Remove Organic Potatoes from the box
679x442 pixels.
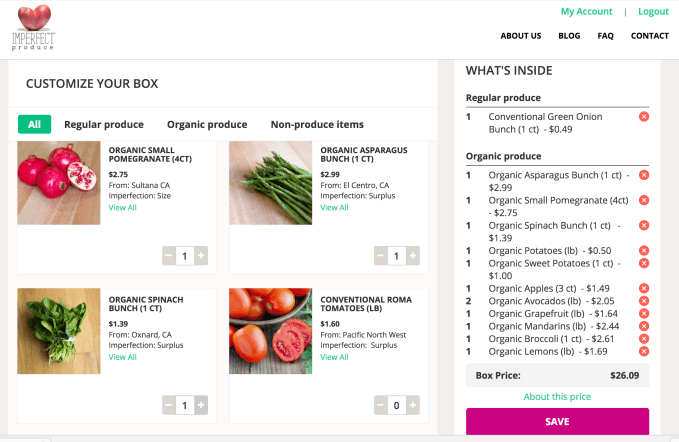(x=644, y=250)
